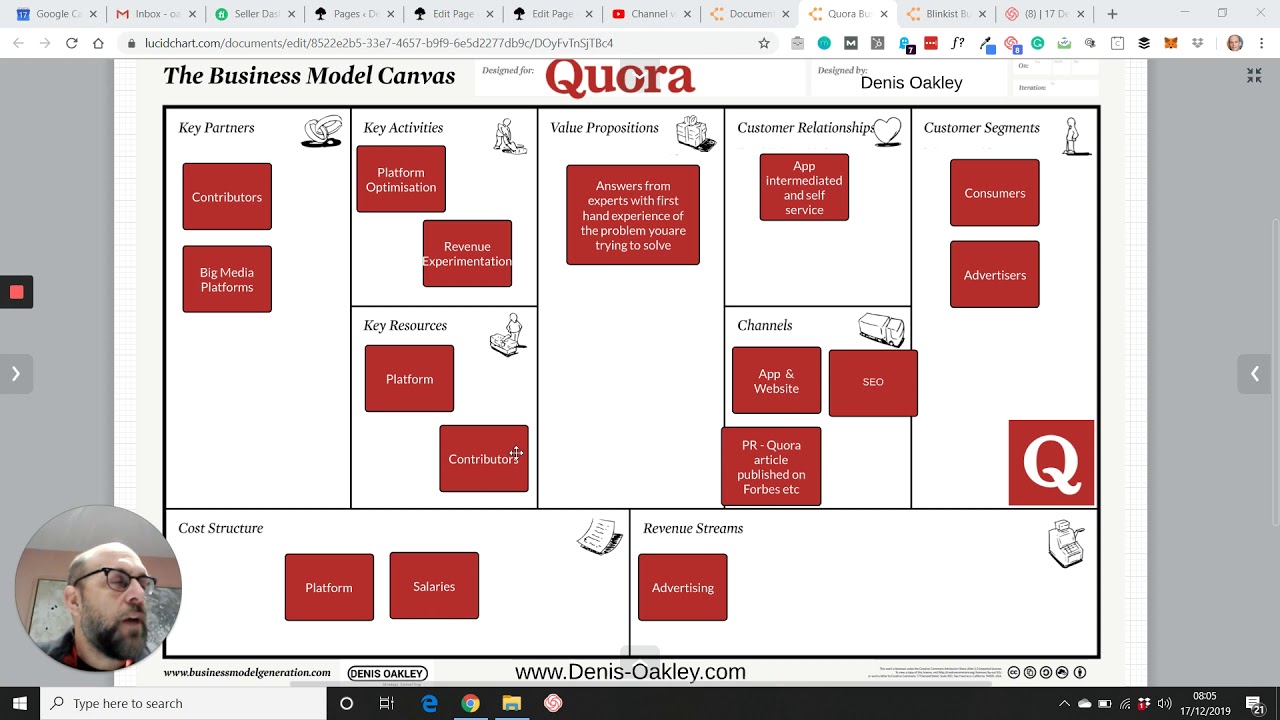Screen dimensions: 1280x720
Task: Select the Revenue Experimentation card
Action: 467,254
